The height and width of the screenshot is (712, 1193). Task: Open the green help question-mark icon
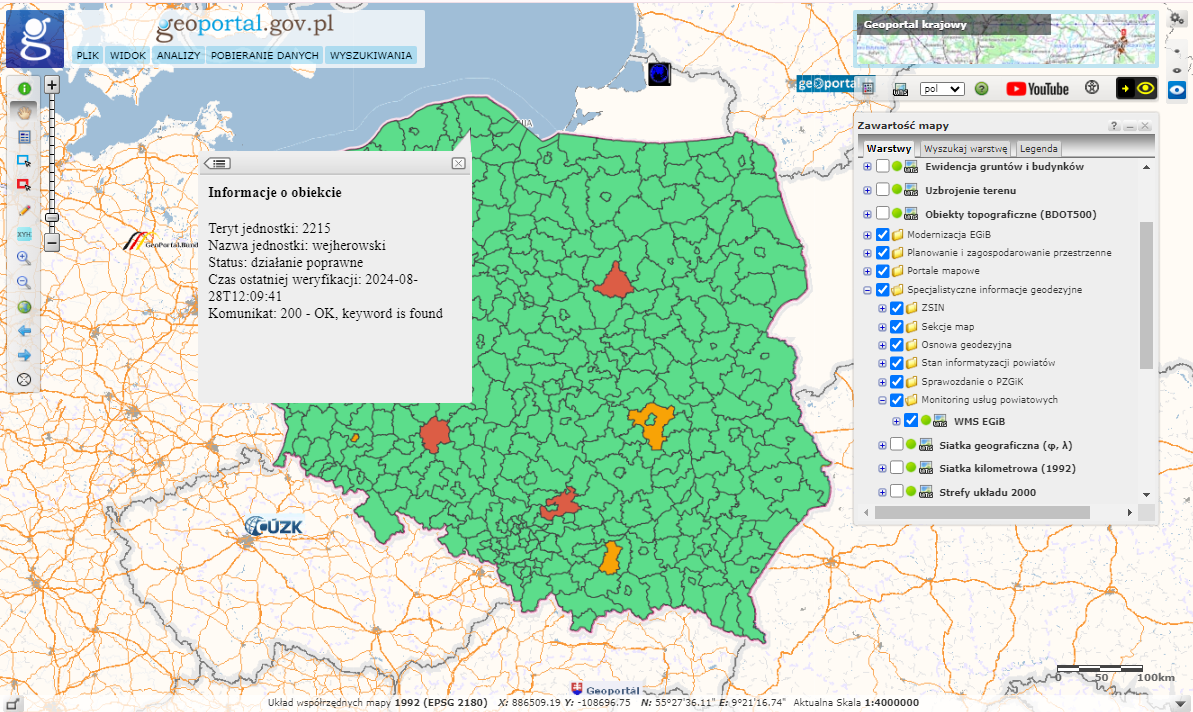pyautogui.click(x=983, y=89)
